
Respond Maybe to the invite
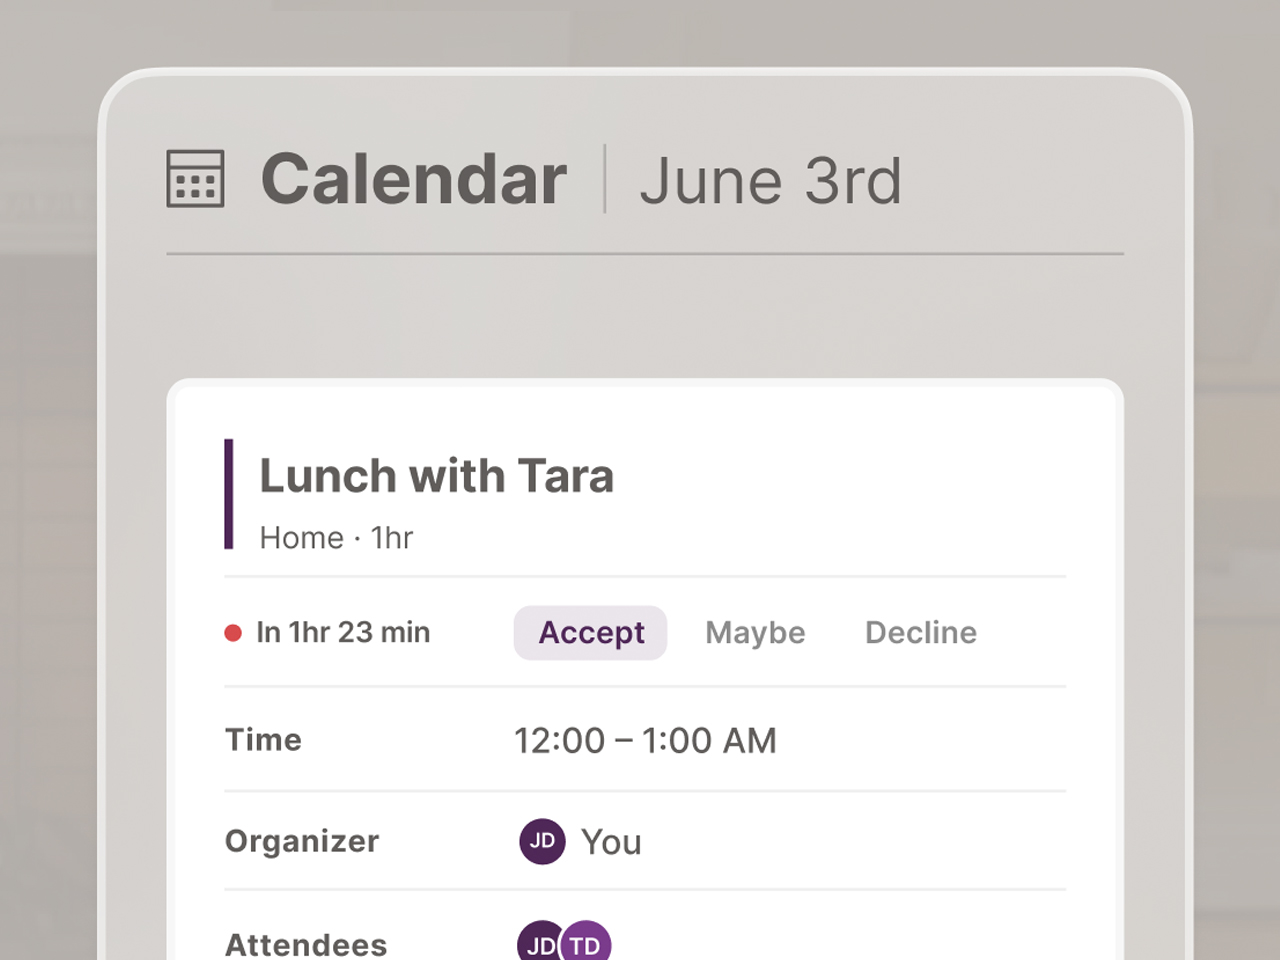click(x=755, y=633)
